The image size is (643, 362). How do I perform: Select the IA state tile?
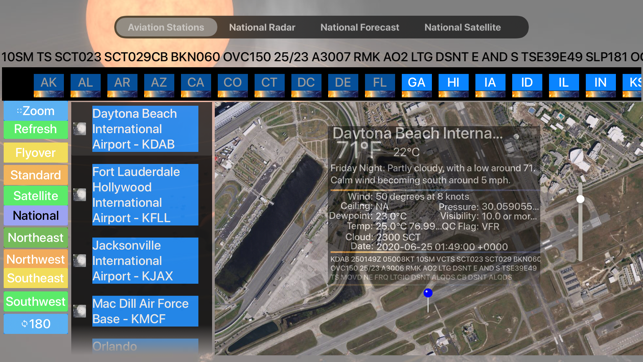tap(490, 85)
